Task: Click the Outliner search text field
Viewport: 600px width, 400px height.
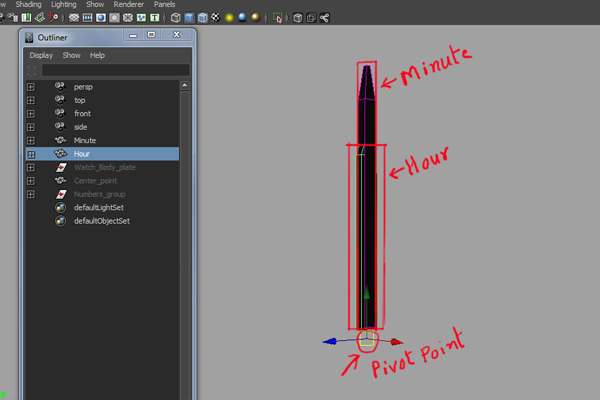Action: (116, 70)
